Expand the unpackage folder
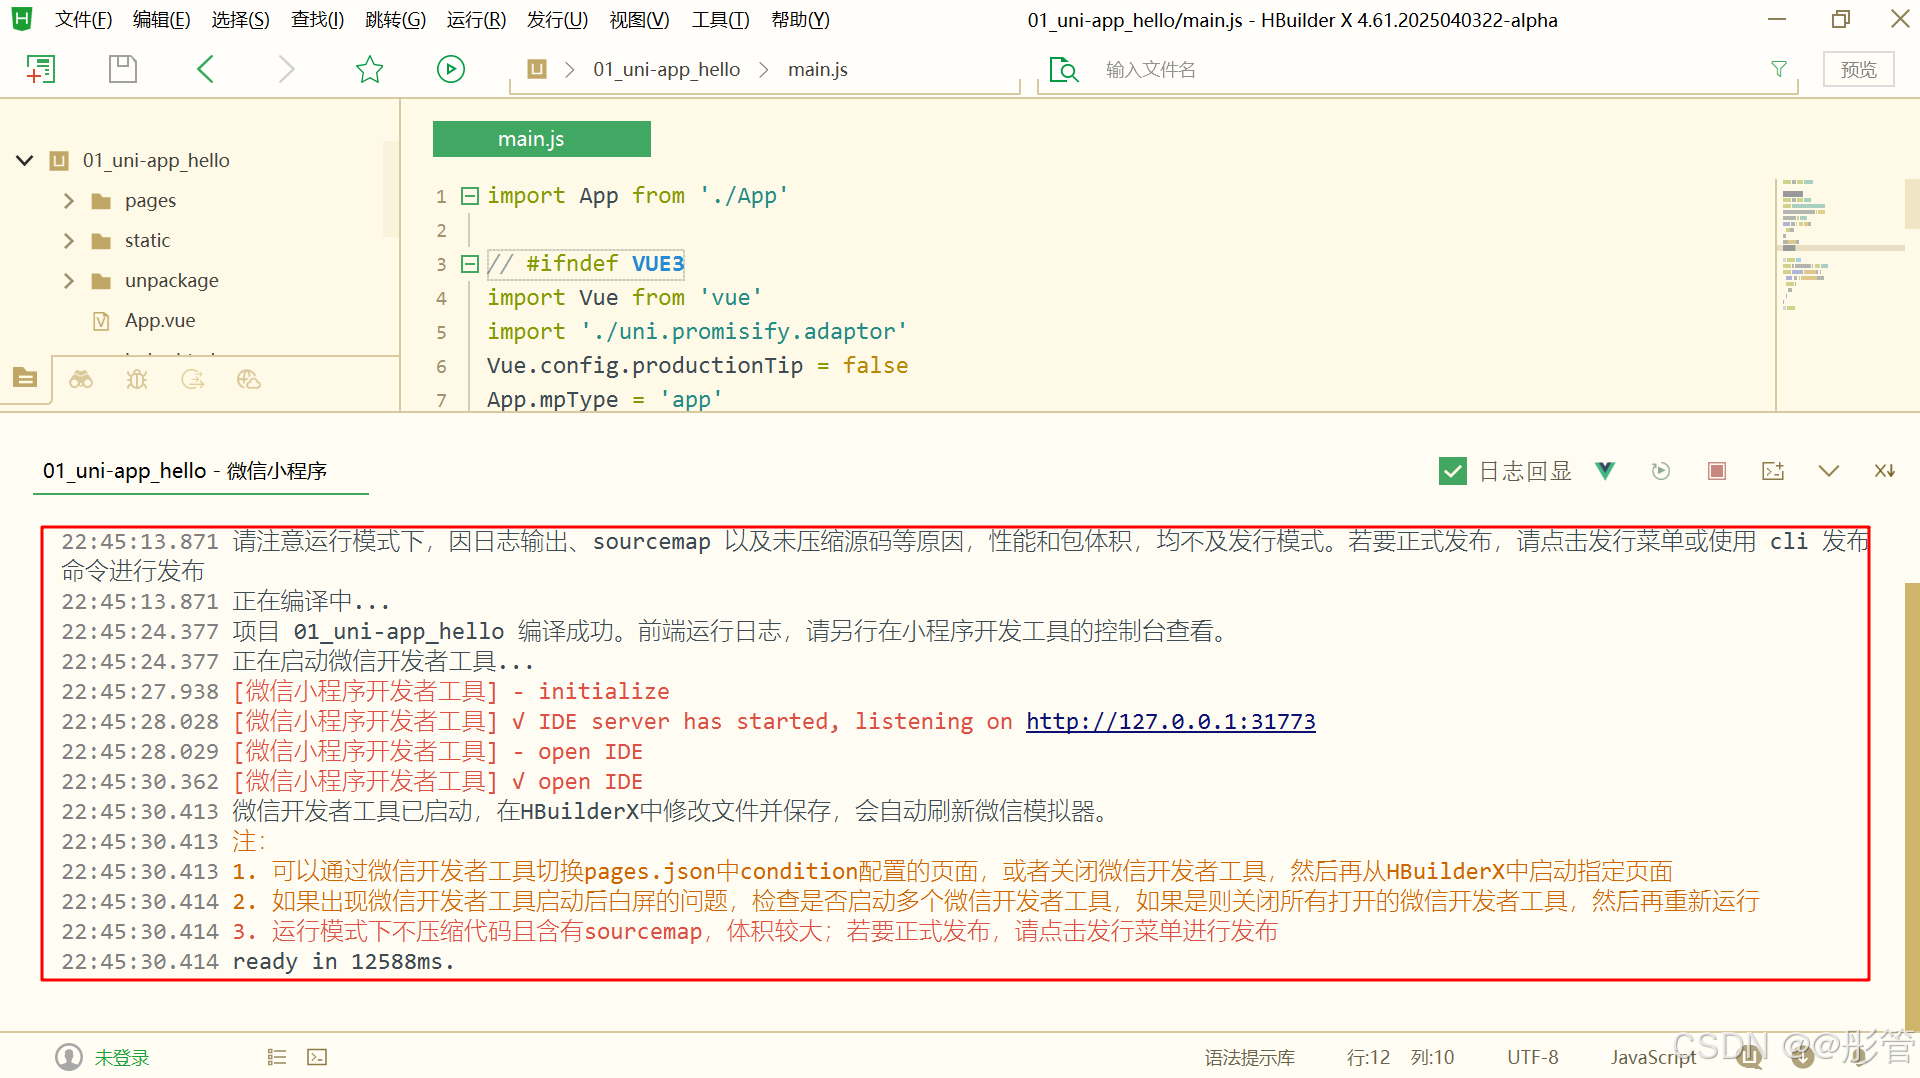Viewport: 1920px width, 1078px height. 69,281
